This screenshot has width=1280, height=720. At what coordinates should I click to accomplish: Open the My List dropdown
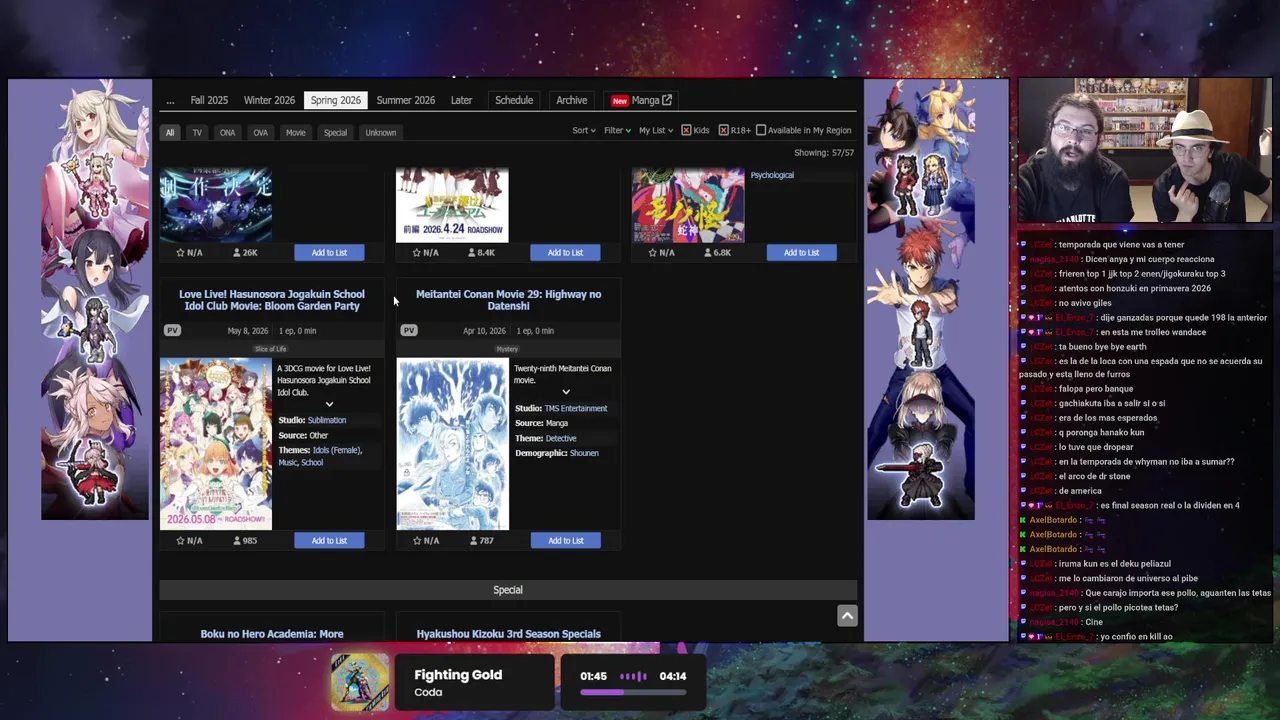(x=656, y=130)
